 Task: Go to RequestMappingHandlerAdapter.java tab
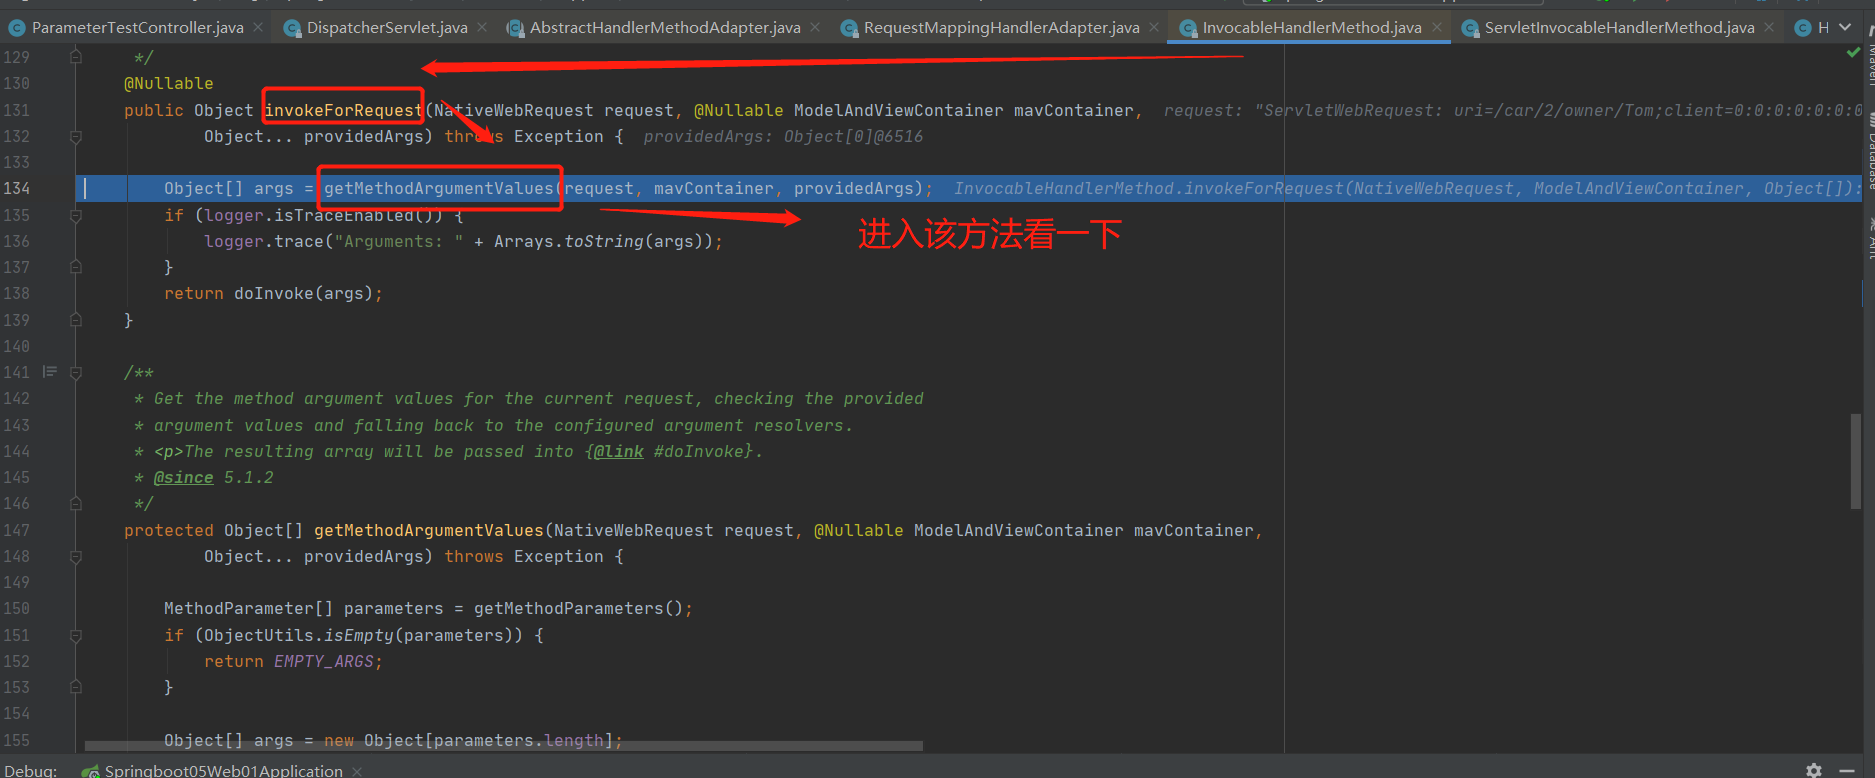[1001, 27]
